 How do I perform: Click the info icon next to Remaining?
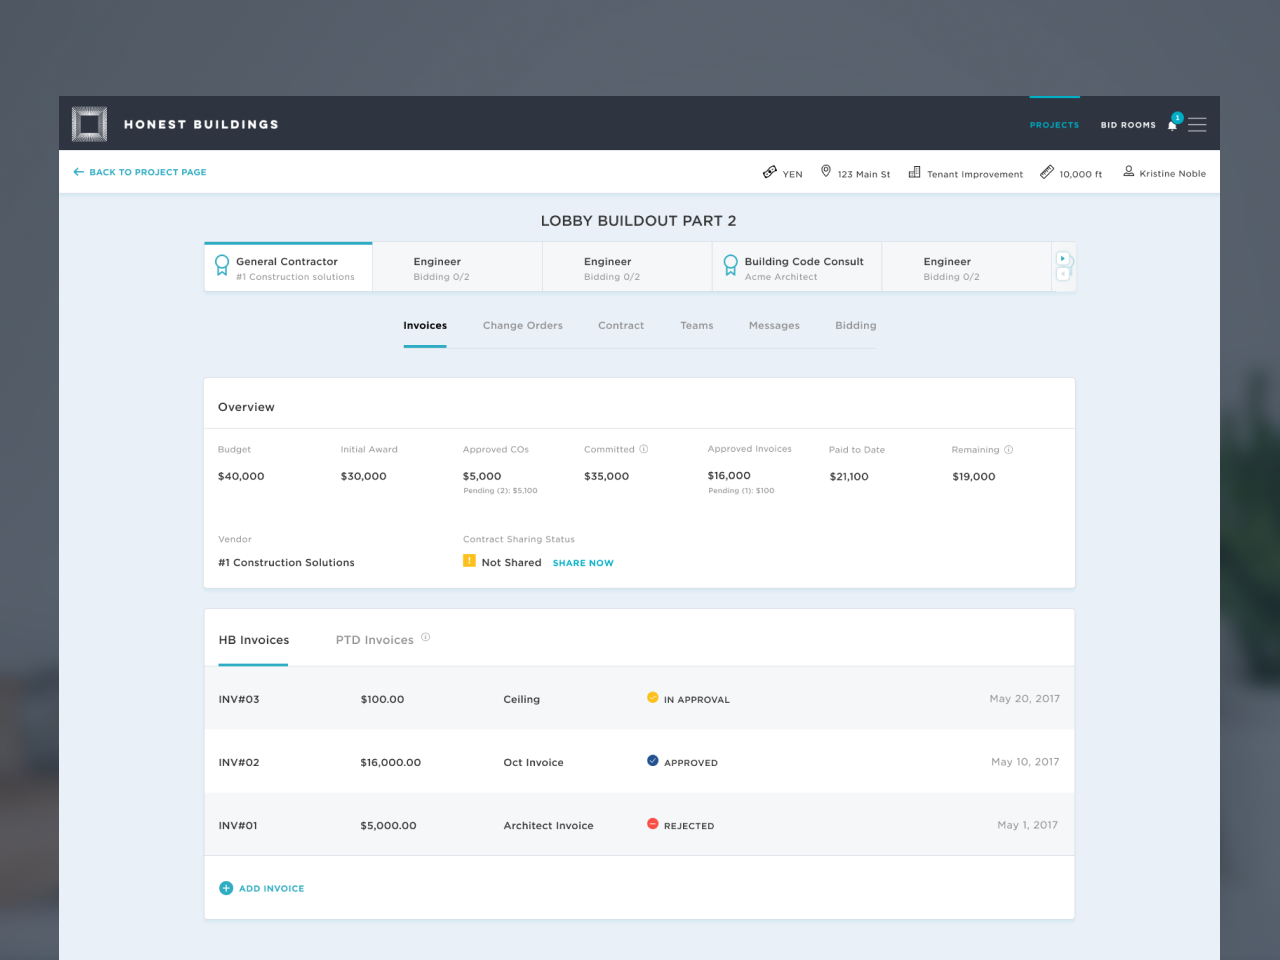(x=1008, y=450)
